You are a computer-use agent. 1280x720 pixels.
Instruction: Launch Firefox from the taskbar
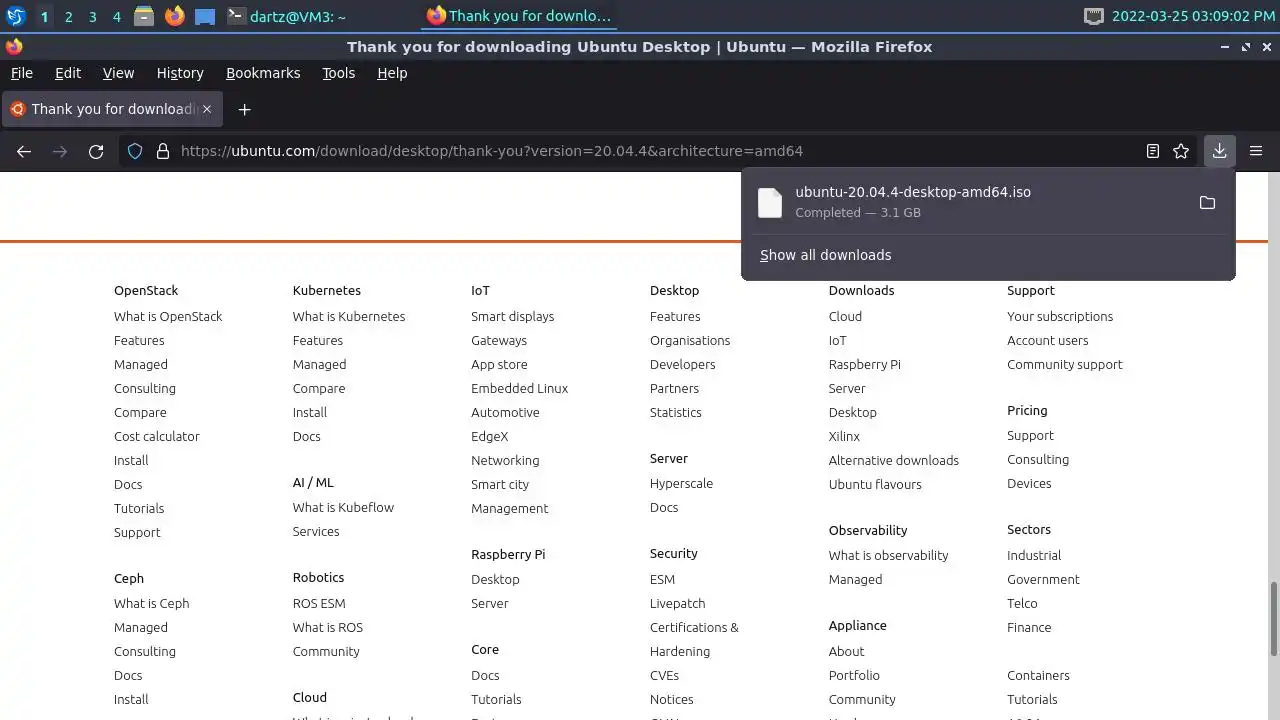(x=175, y=16)
